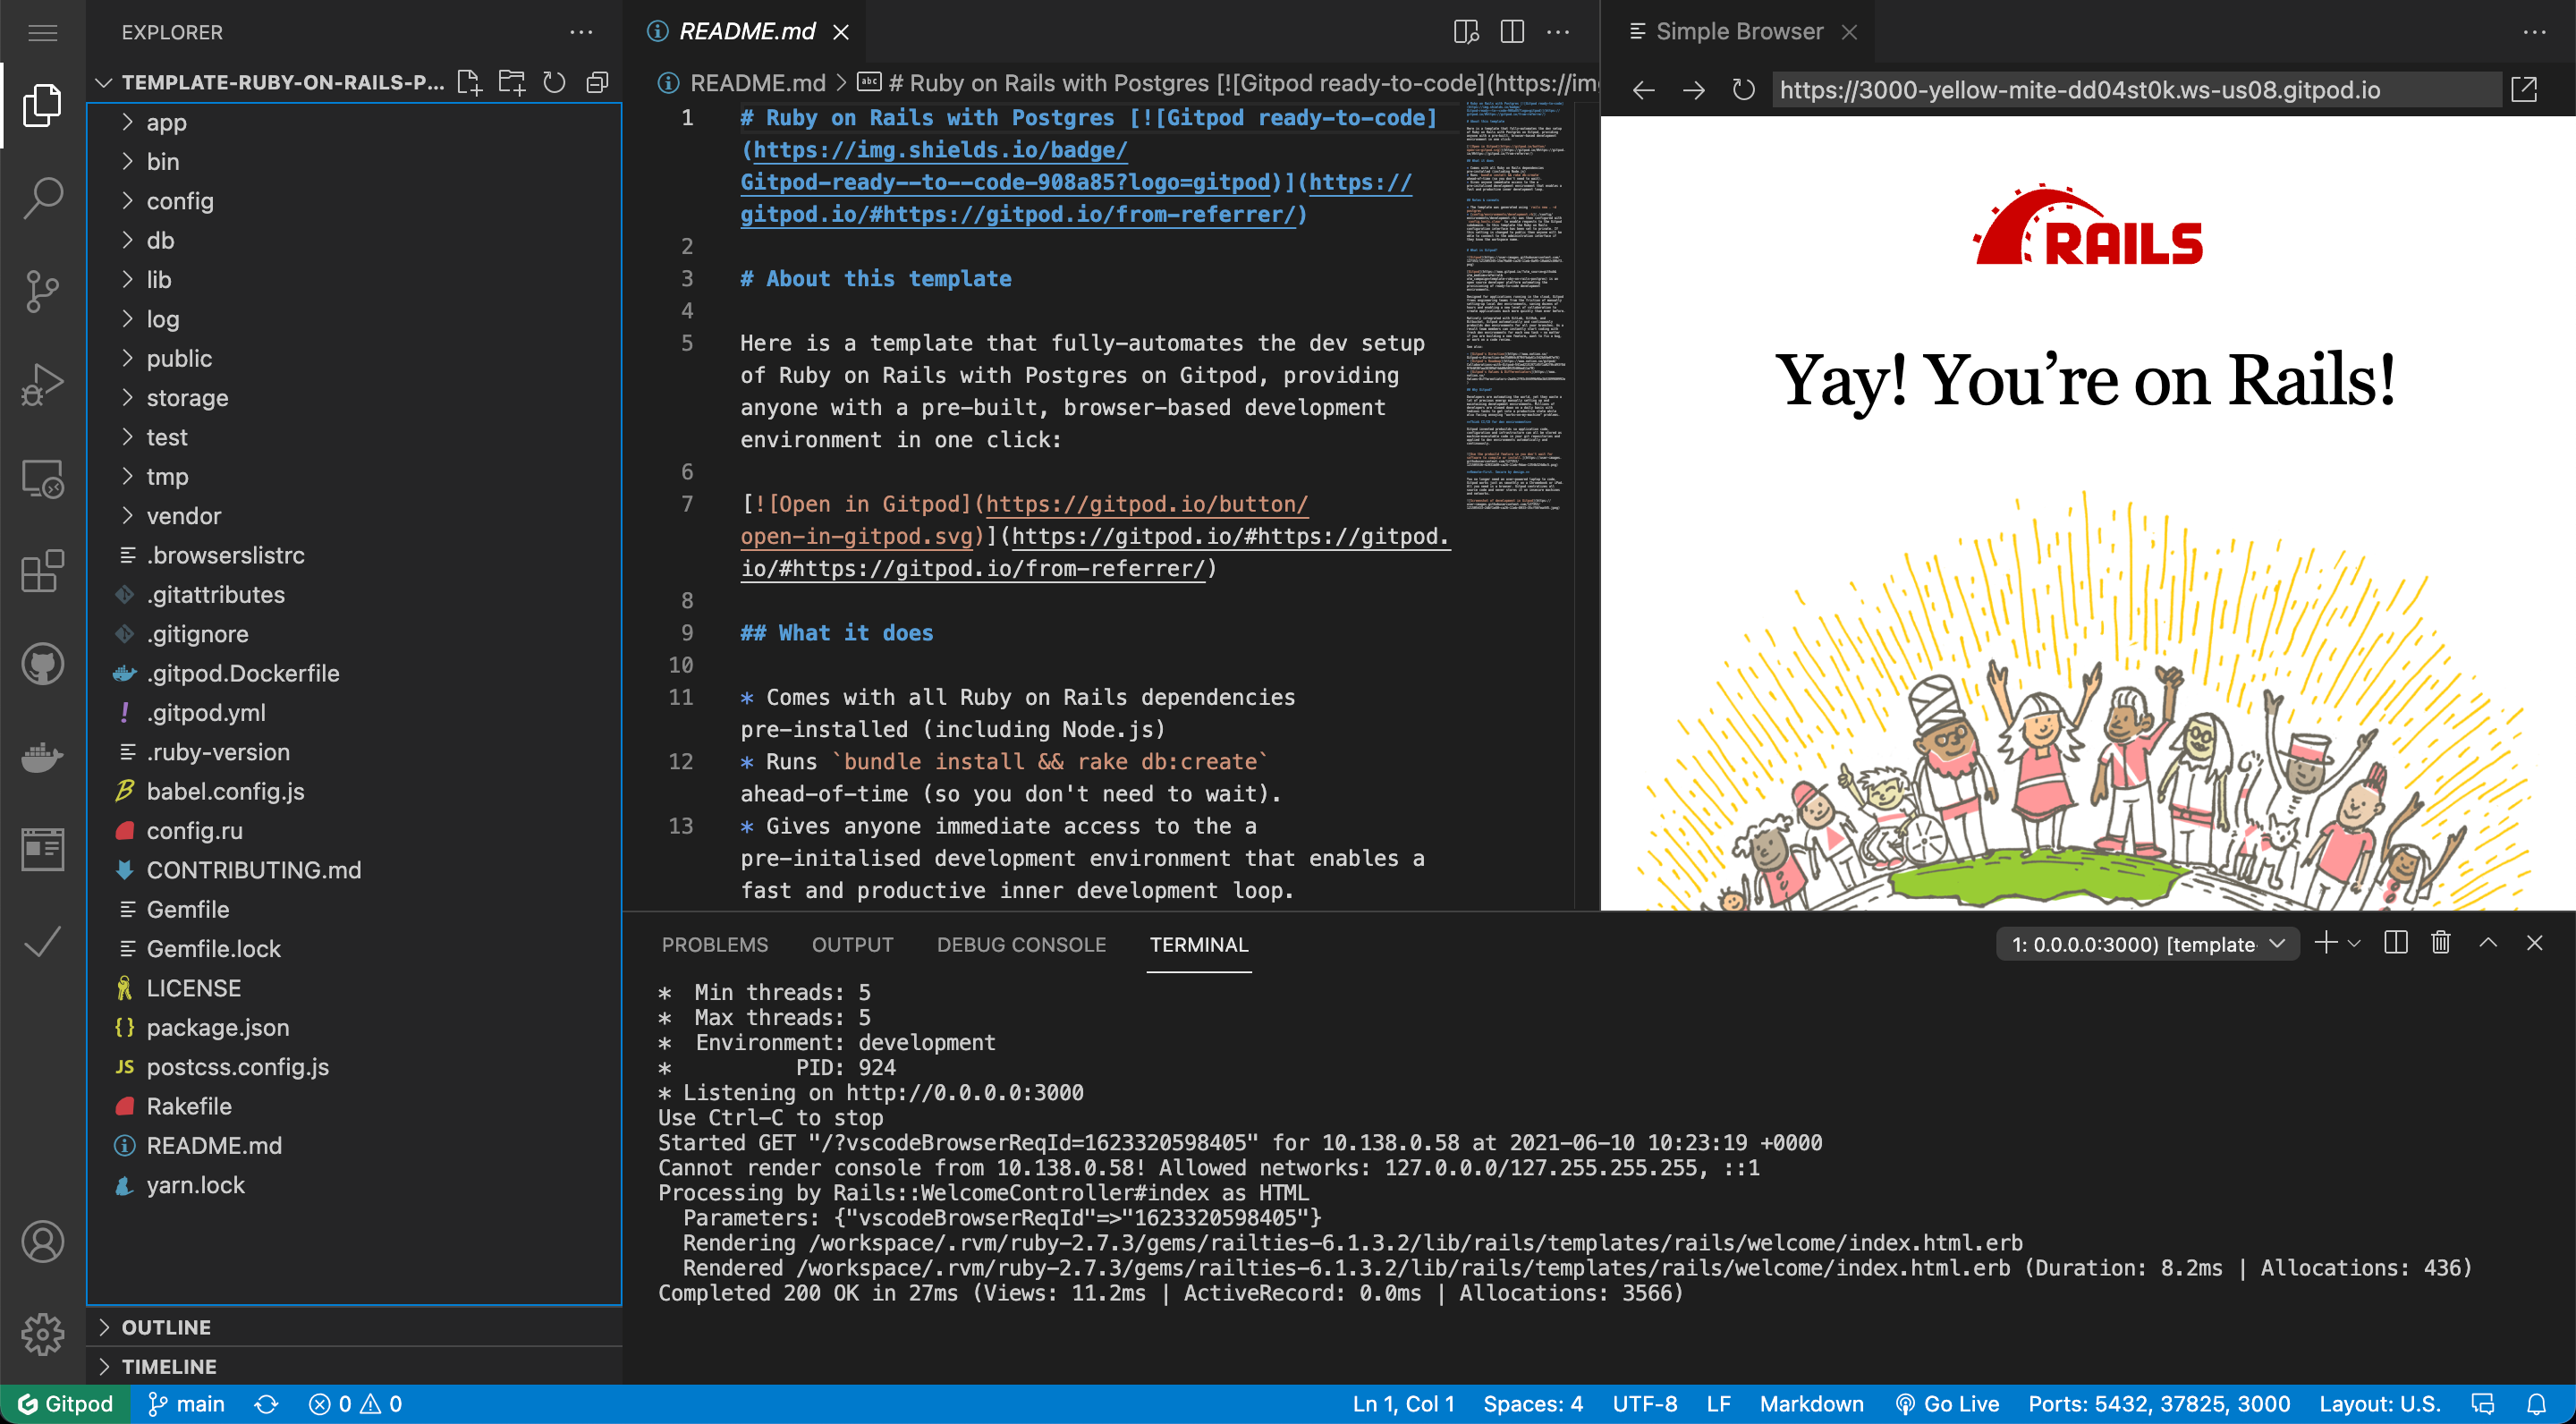Open the Gemfile in Explorer
Viewport: 2576px width, 1424px height.
pyautogui.click(x=354, y=910)
